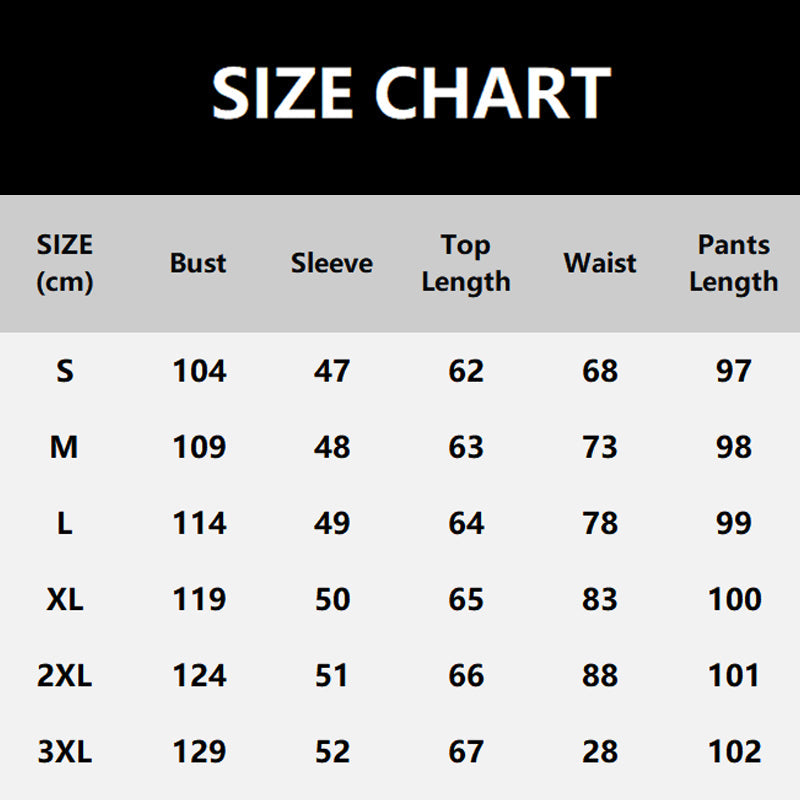The height and width of the screenshot is (800, 800).
Task: Click the SIZE CHART title
Action: pyautogui.click(x=410, y=93)
